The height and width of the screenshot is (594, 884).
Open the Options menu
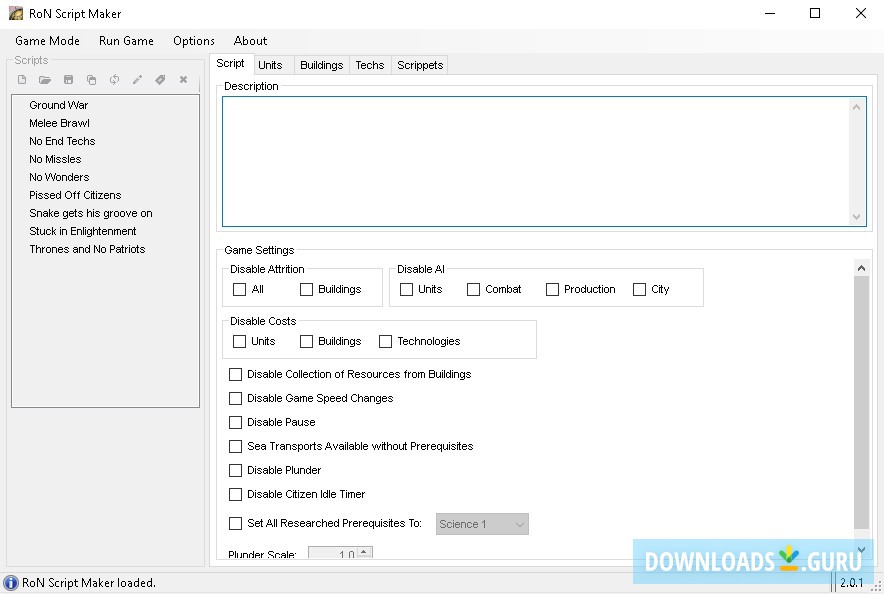pyautogui.click(x=193, y=41)
